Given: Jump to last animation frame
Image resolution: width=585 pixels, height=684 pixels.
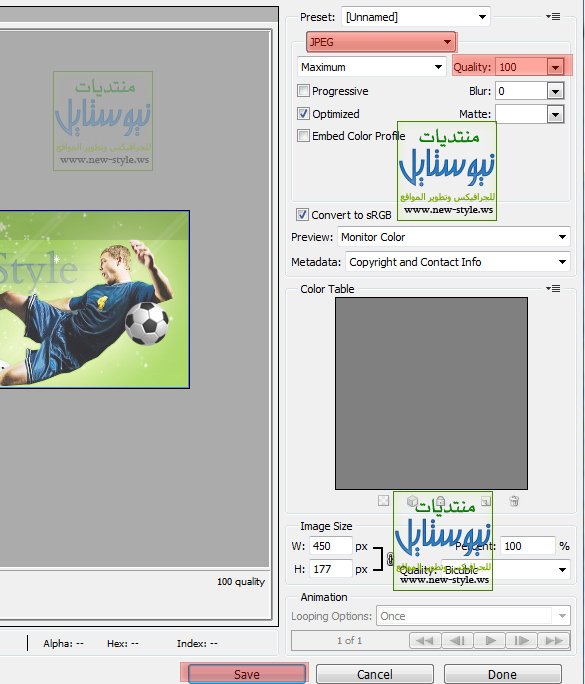Looking at the screenshot, I should 554,640.
